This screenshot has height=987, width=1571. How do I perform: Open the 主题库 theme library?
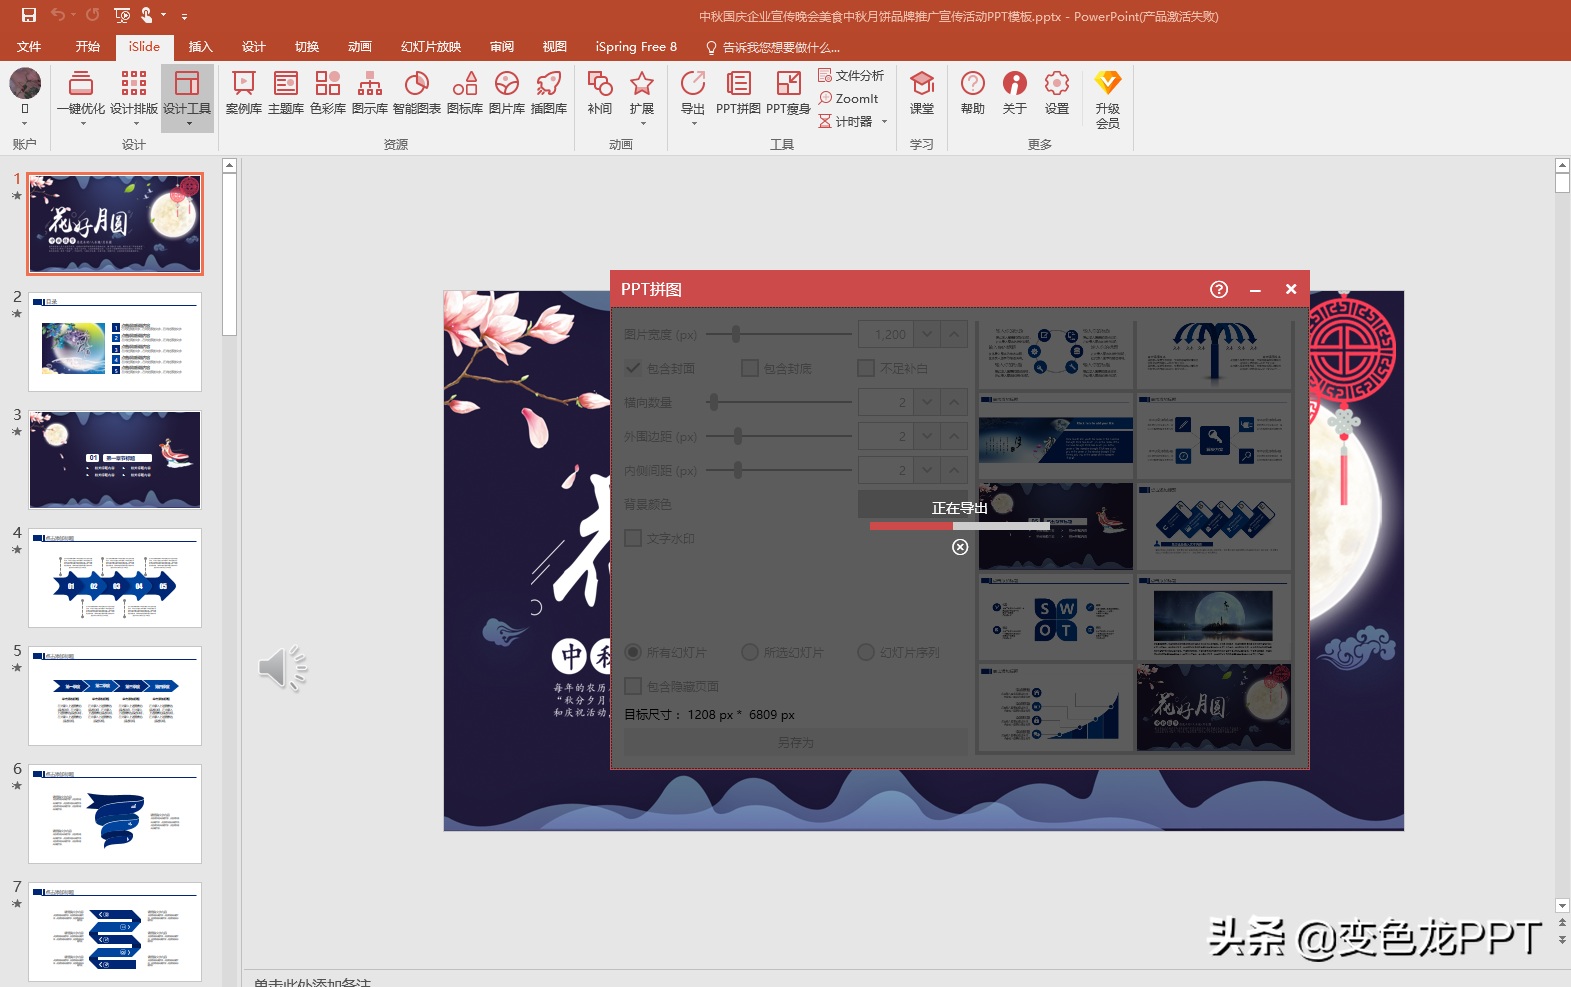(286, 93)
